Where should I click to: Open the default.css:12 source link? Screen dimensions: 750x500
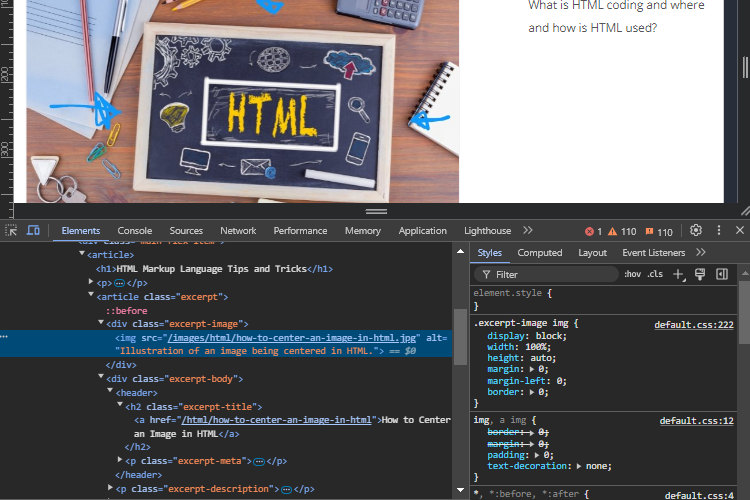click(696, 421)
